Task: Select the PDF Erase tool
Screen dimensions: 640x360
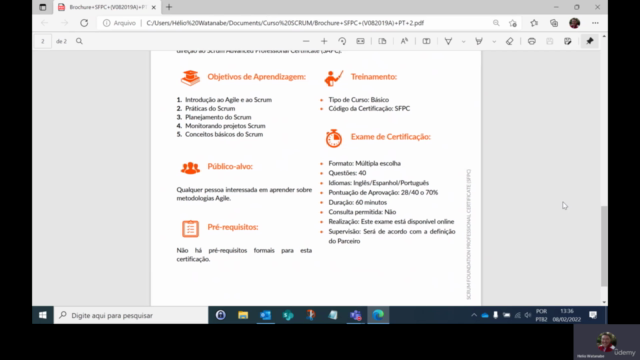Action: (509, 41)
